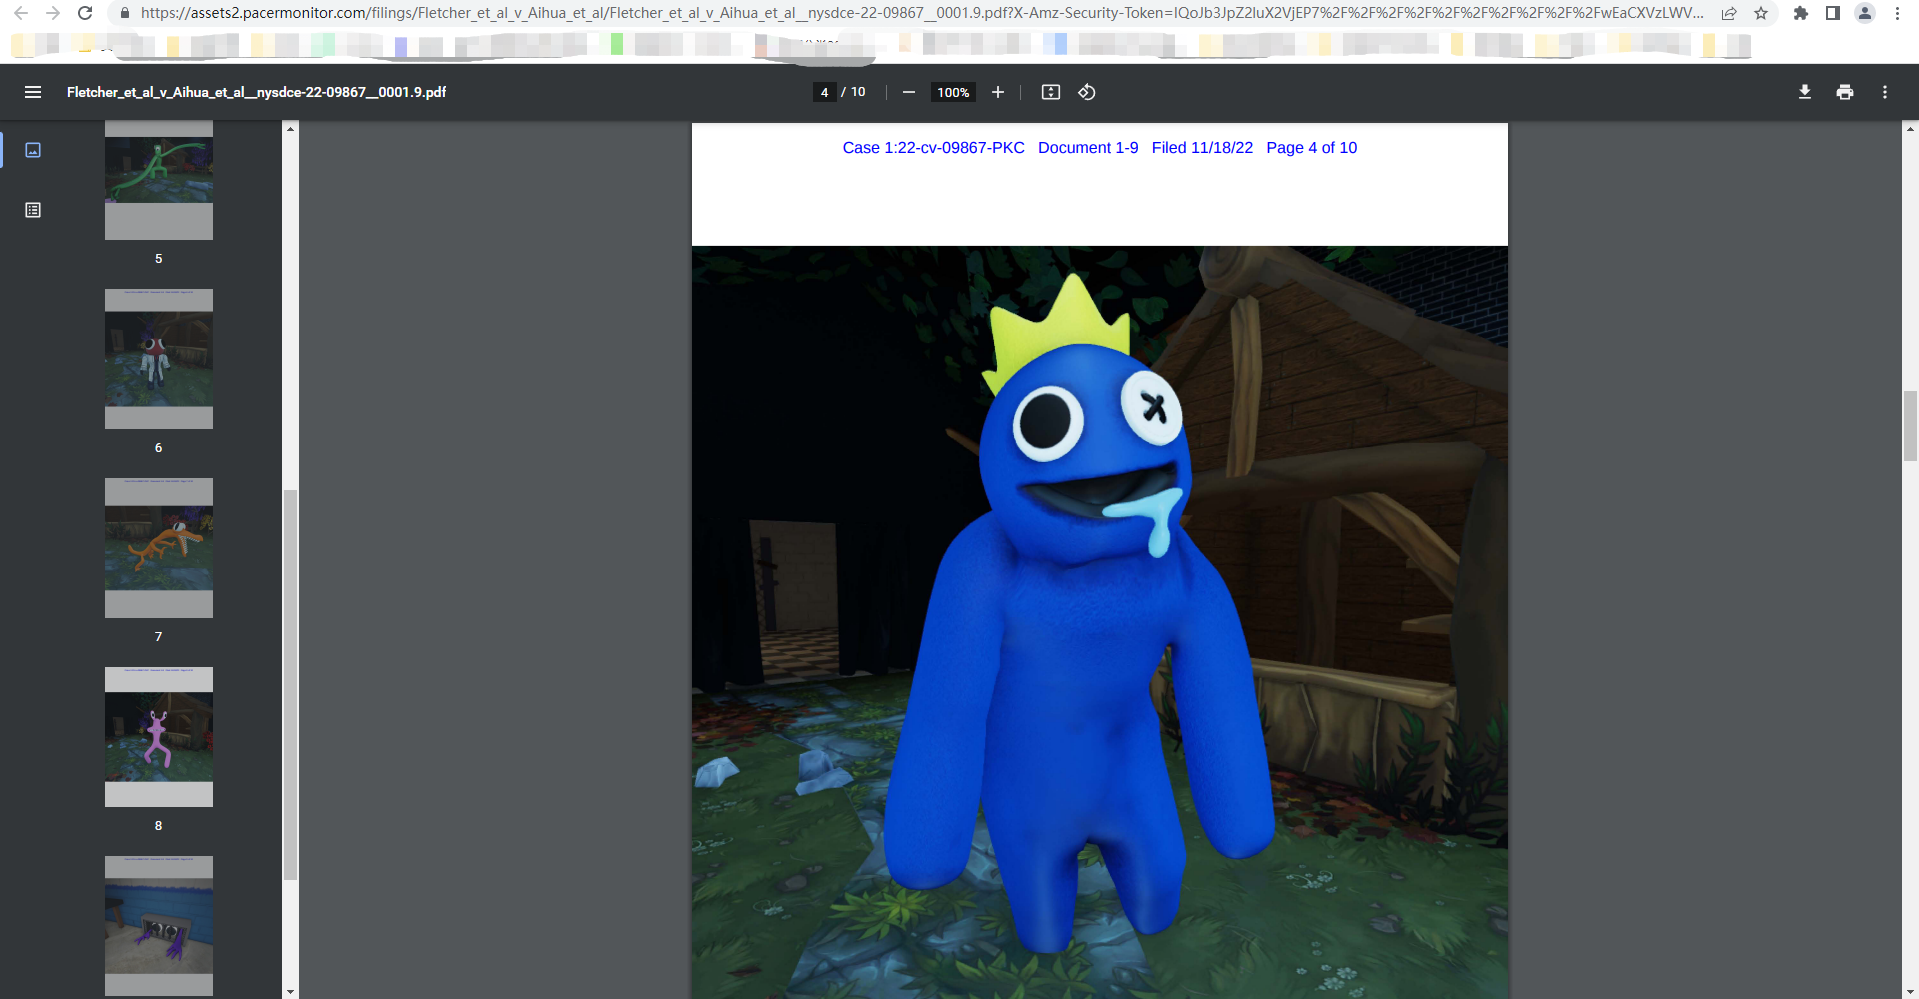Click the thumbnail panel scrollbar thumb
Image resolution: width=1919 pixels, height=999 pixels.
(290, 685)
